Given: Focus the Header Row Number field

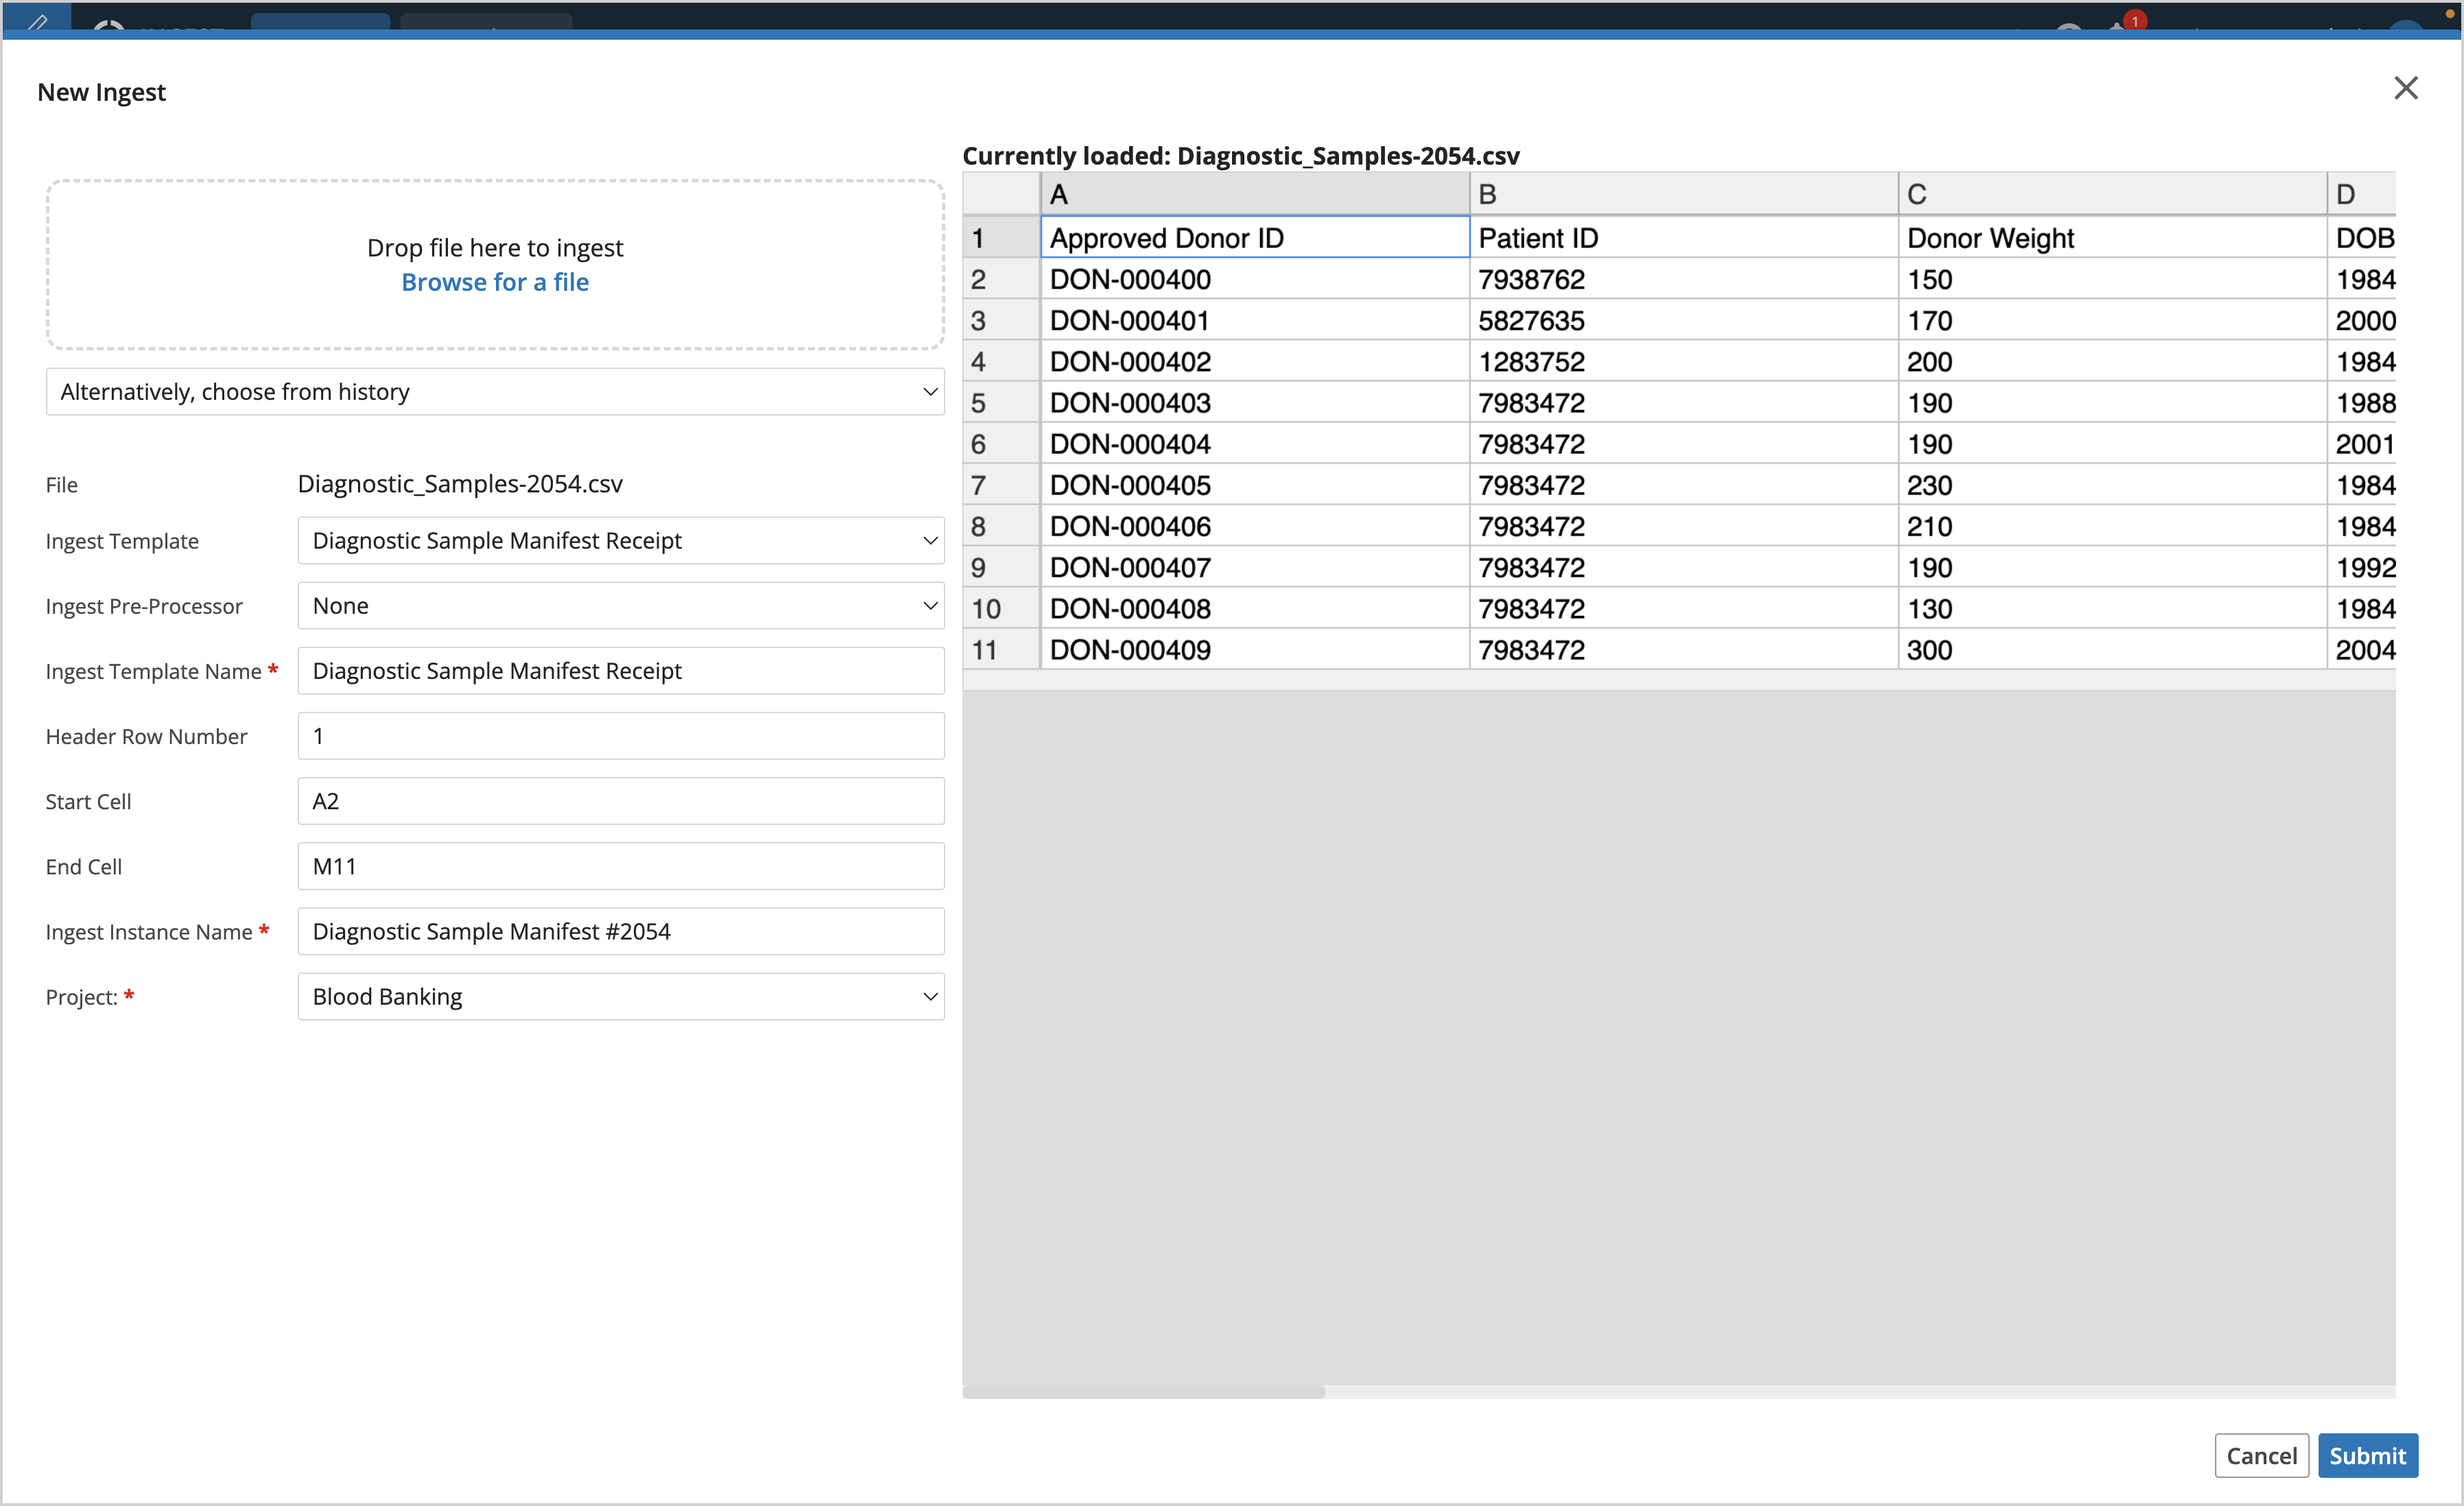Looking at the screenshot, I should tap(621, 736).
